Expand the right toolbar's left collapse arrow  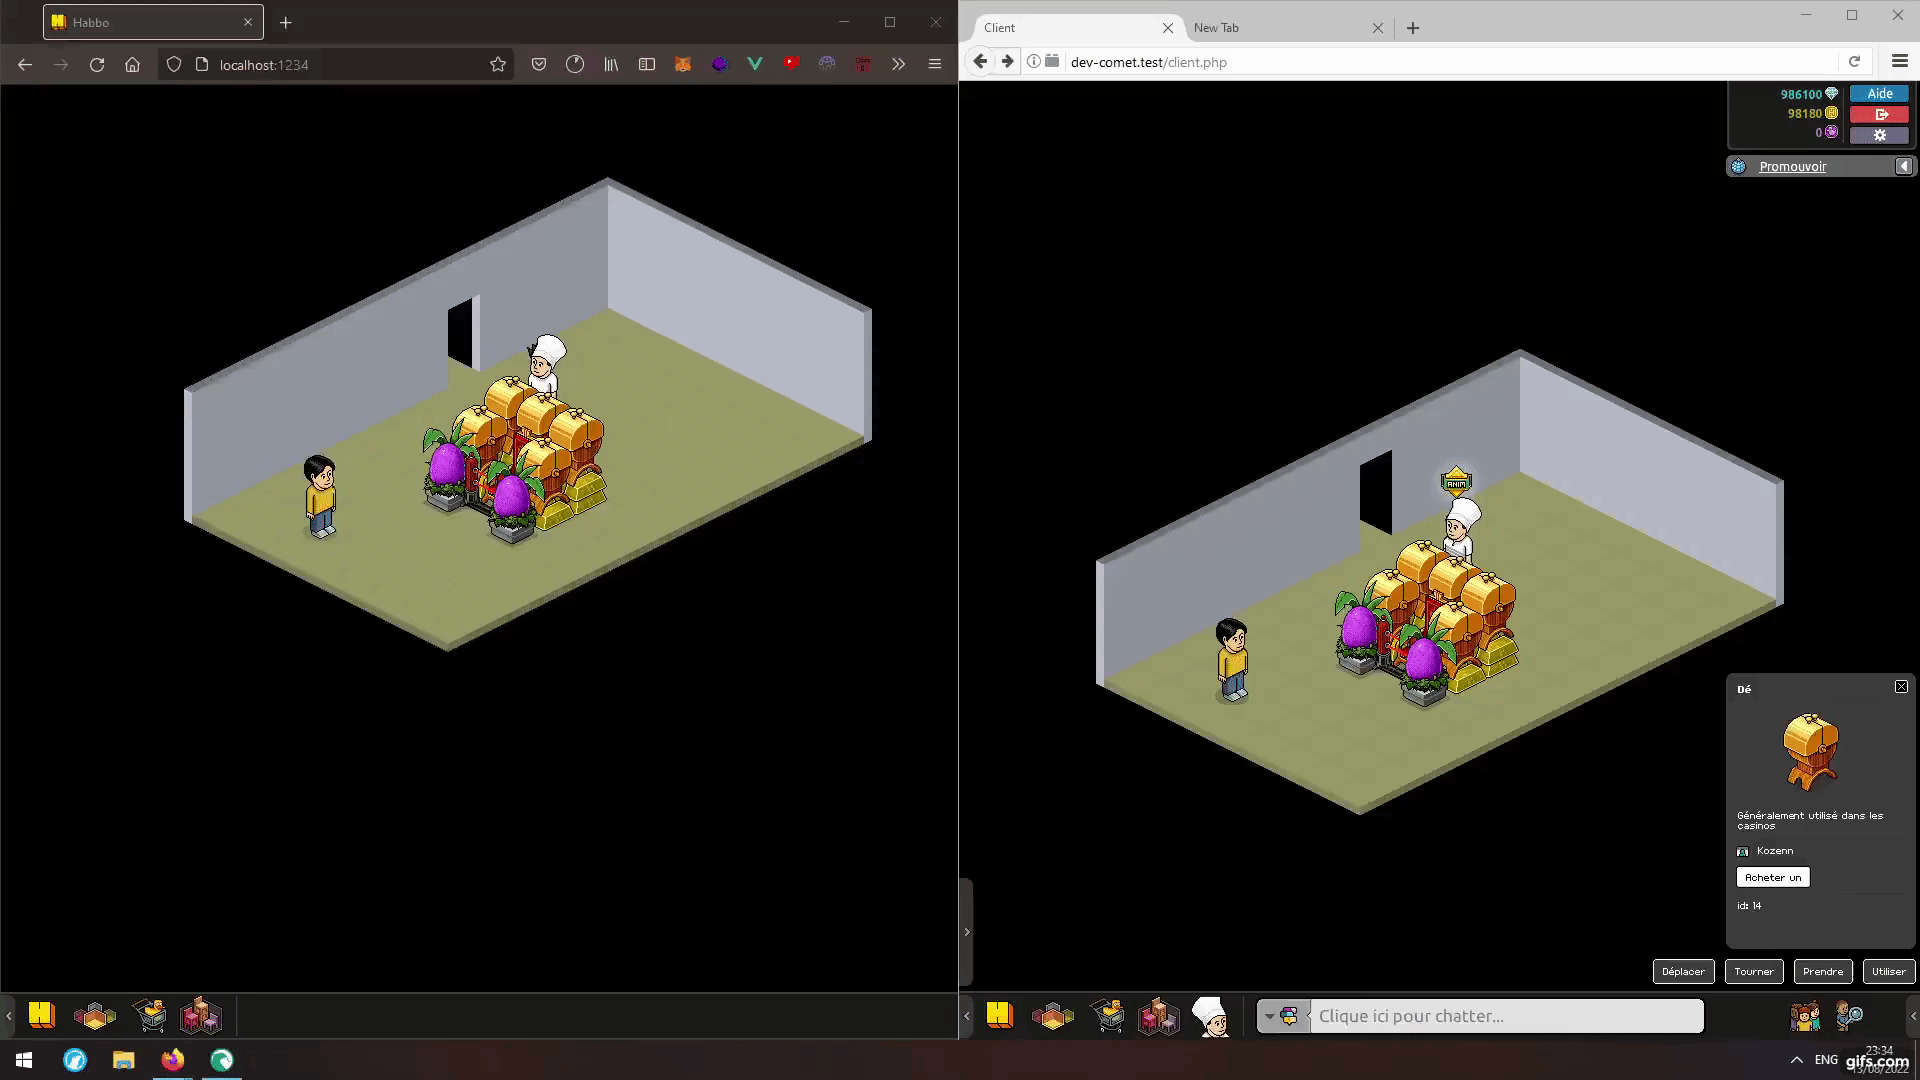(966, 1016)
